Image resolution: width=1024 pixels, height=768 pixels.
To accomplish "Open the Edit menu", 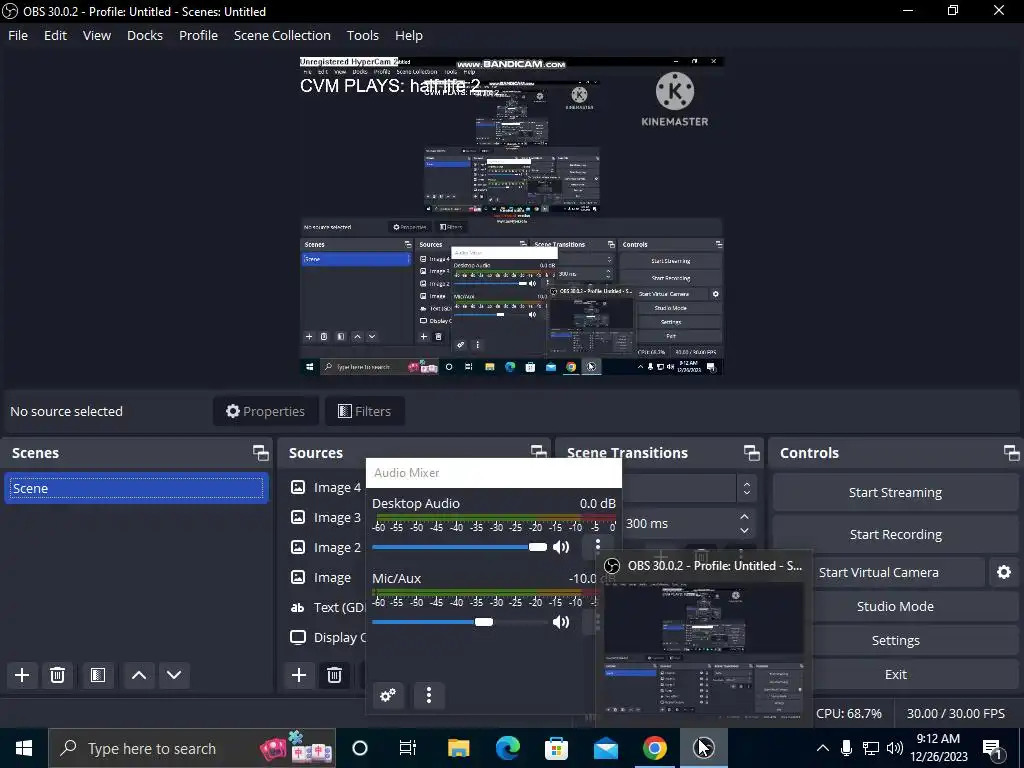I will click(56, 35).
